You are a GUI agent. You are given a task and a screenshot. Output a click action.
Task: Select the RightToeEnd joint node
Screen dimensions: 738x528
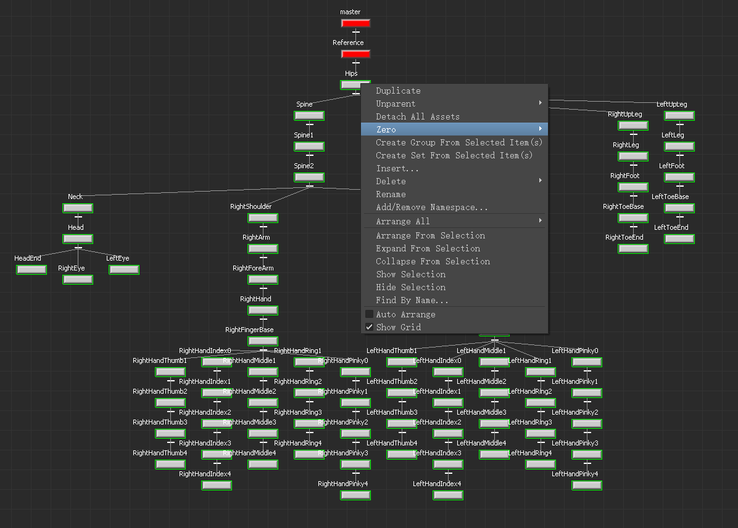[632, 248]
